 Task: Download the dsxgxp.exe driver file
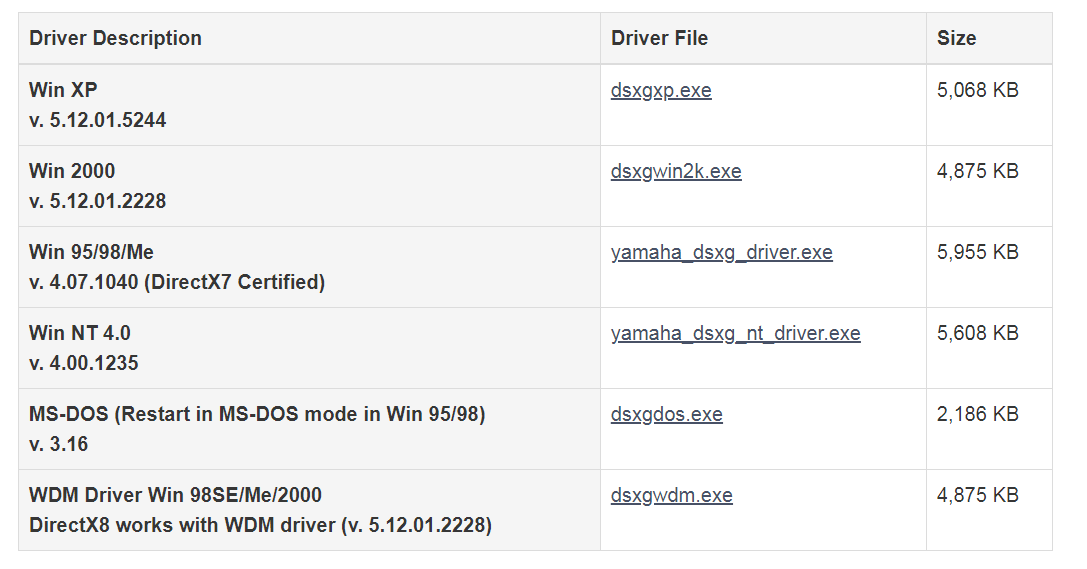click(661, 91)
